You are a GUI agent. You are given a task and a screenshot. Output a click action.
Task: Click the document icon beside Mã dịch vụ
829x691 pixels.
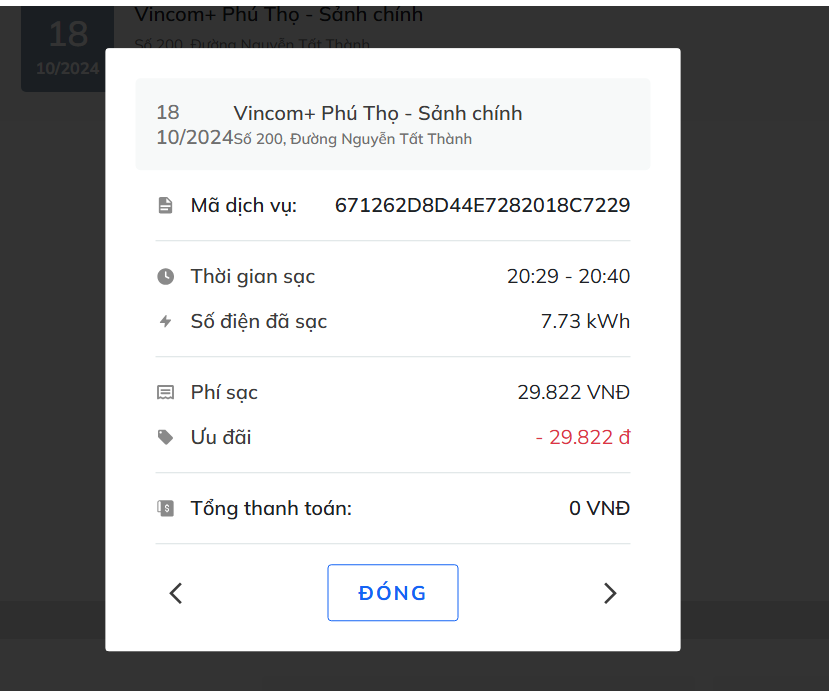pyautogui.click(x=165, y=206)
